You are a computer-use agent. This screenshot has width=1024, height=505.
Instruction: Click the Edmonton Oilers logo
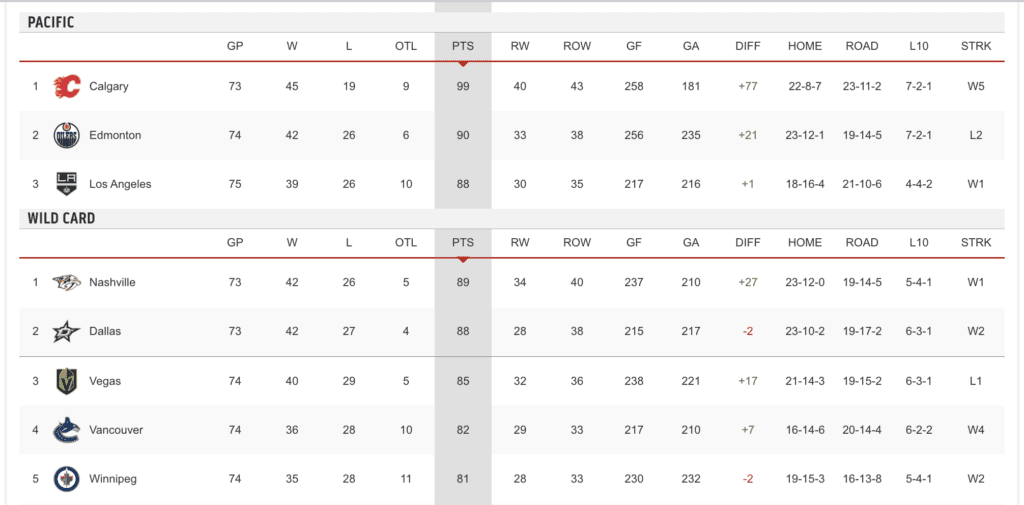point(67,135)
